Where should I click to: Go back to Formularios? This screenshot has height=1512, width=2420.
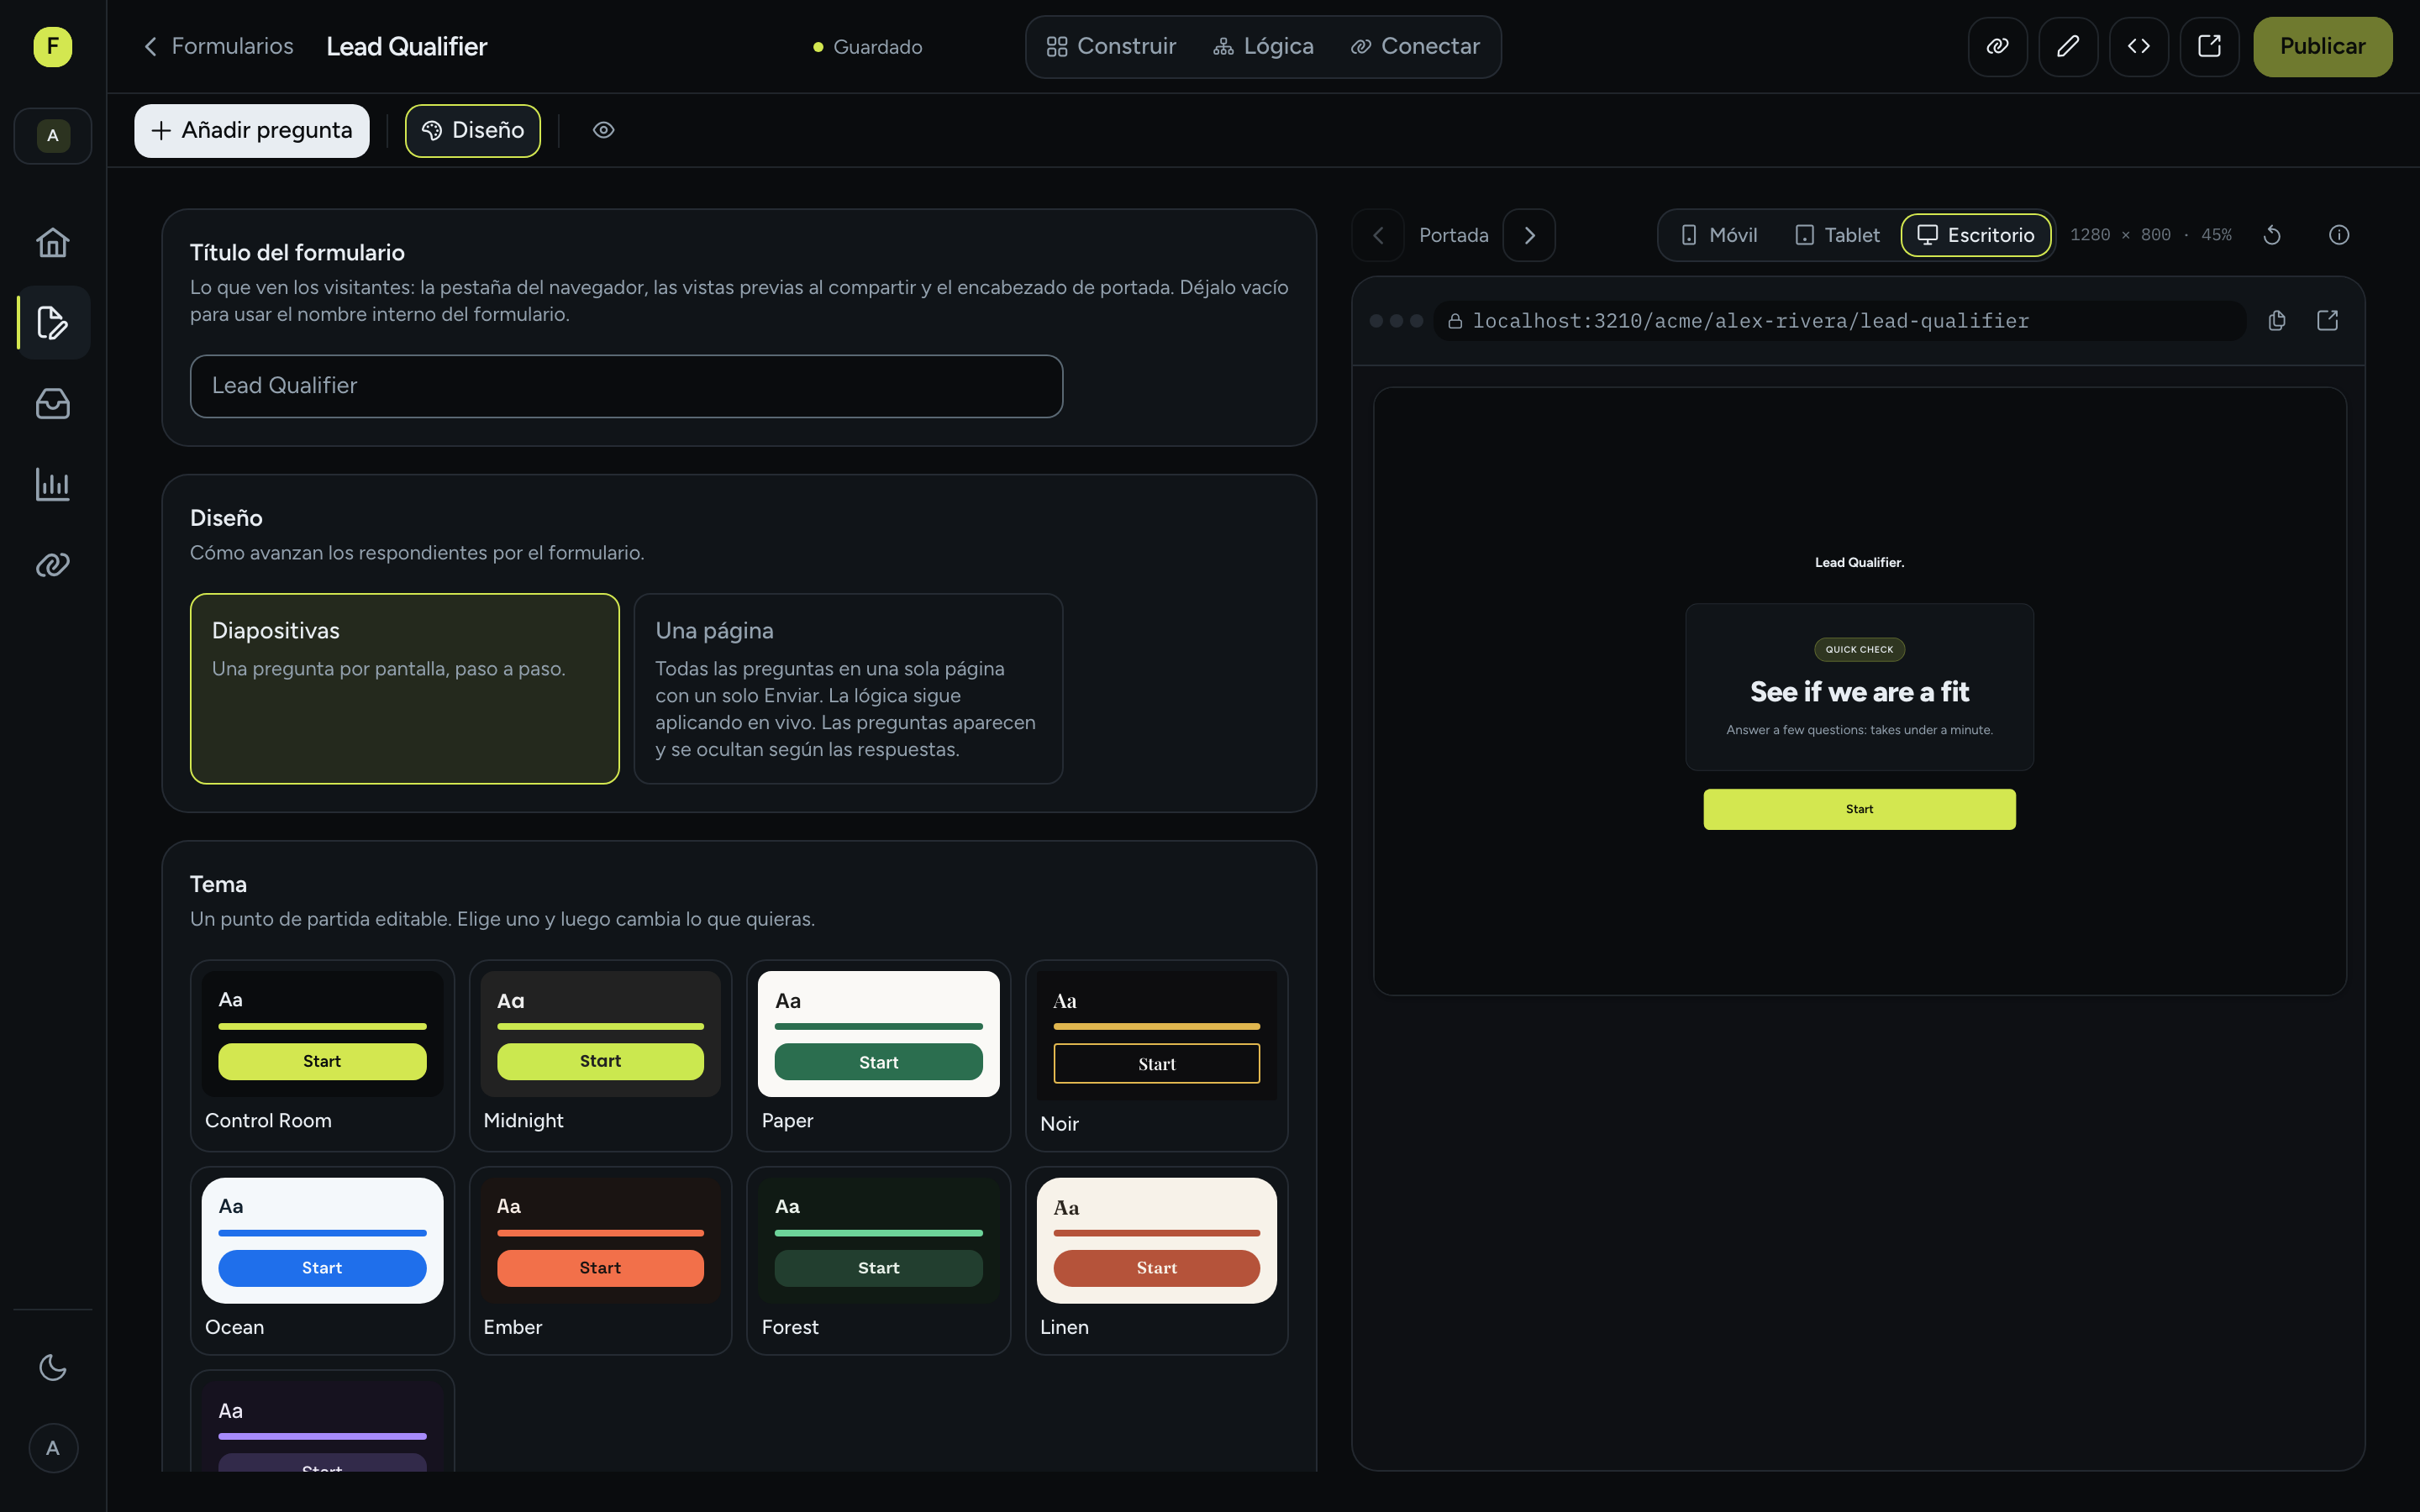tap(218, 46)
